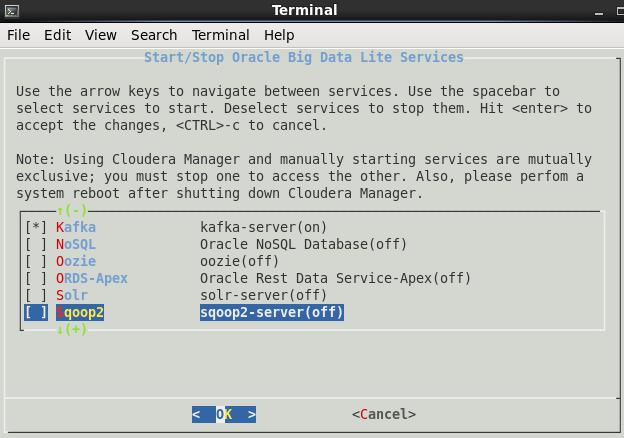
Task: Open the Help menu
Action: (278, 35)
